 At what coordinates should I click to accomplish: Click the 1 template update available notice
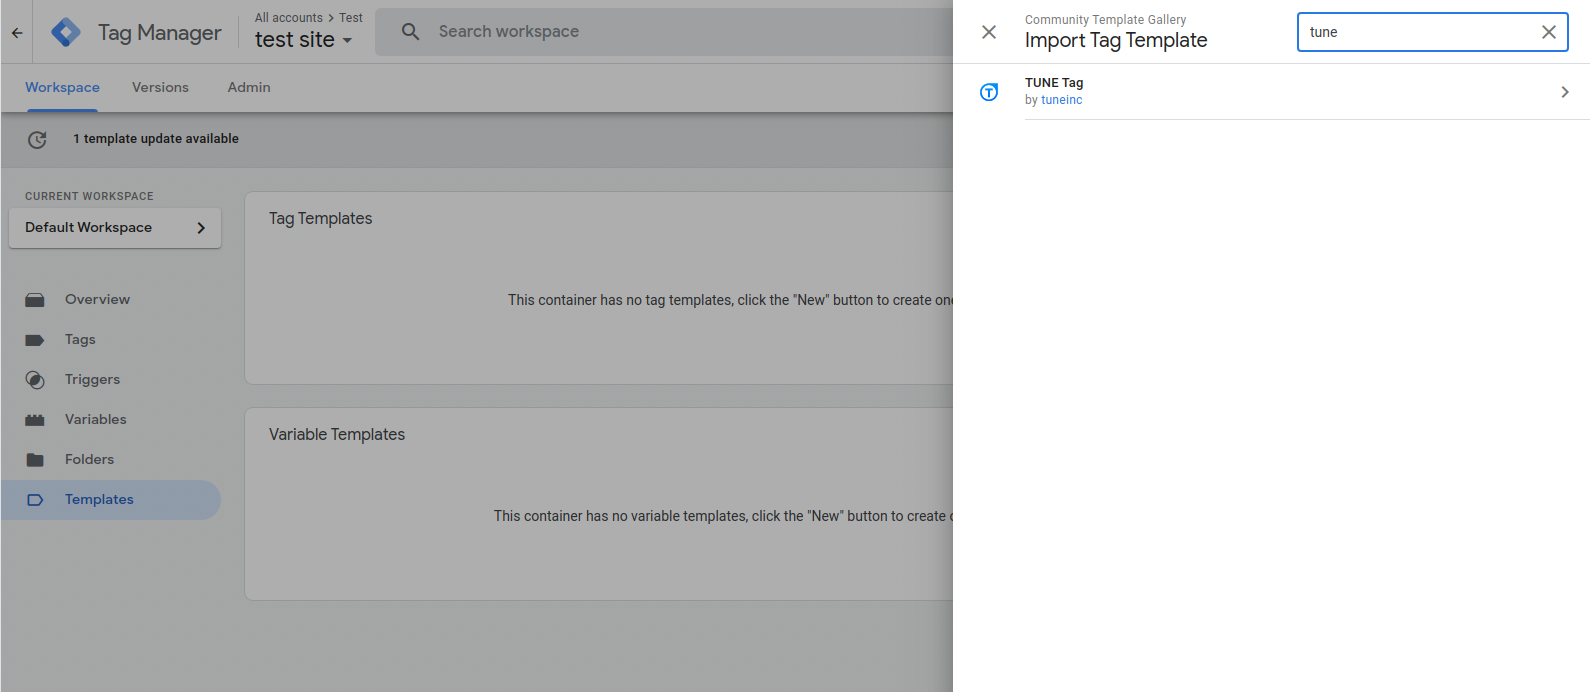pos(156,139)
